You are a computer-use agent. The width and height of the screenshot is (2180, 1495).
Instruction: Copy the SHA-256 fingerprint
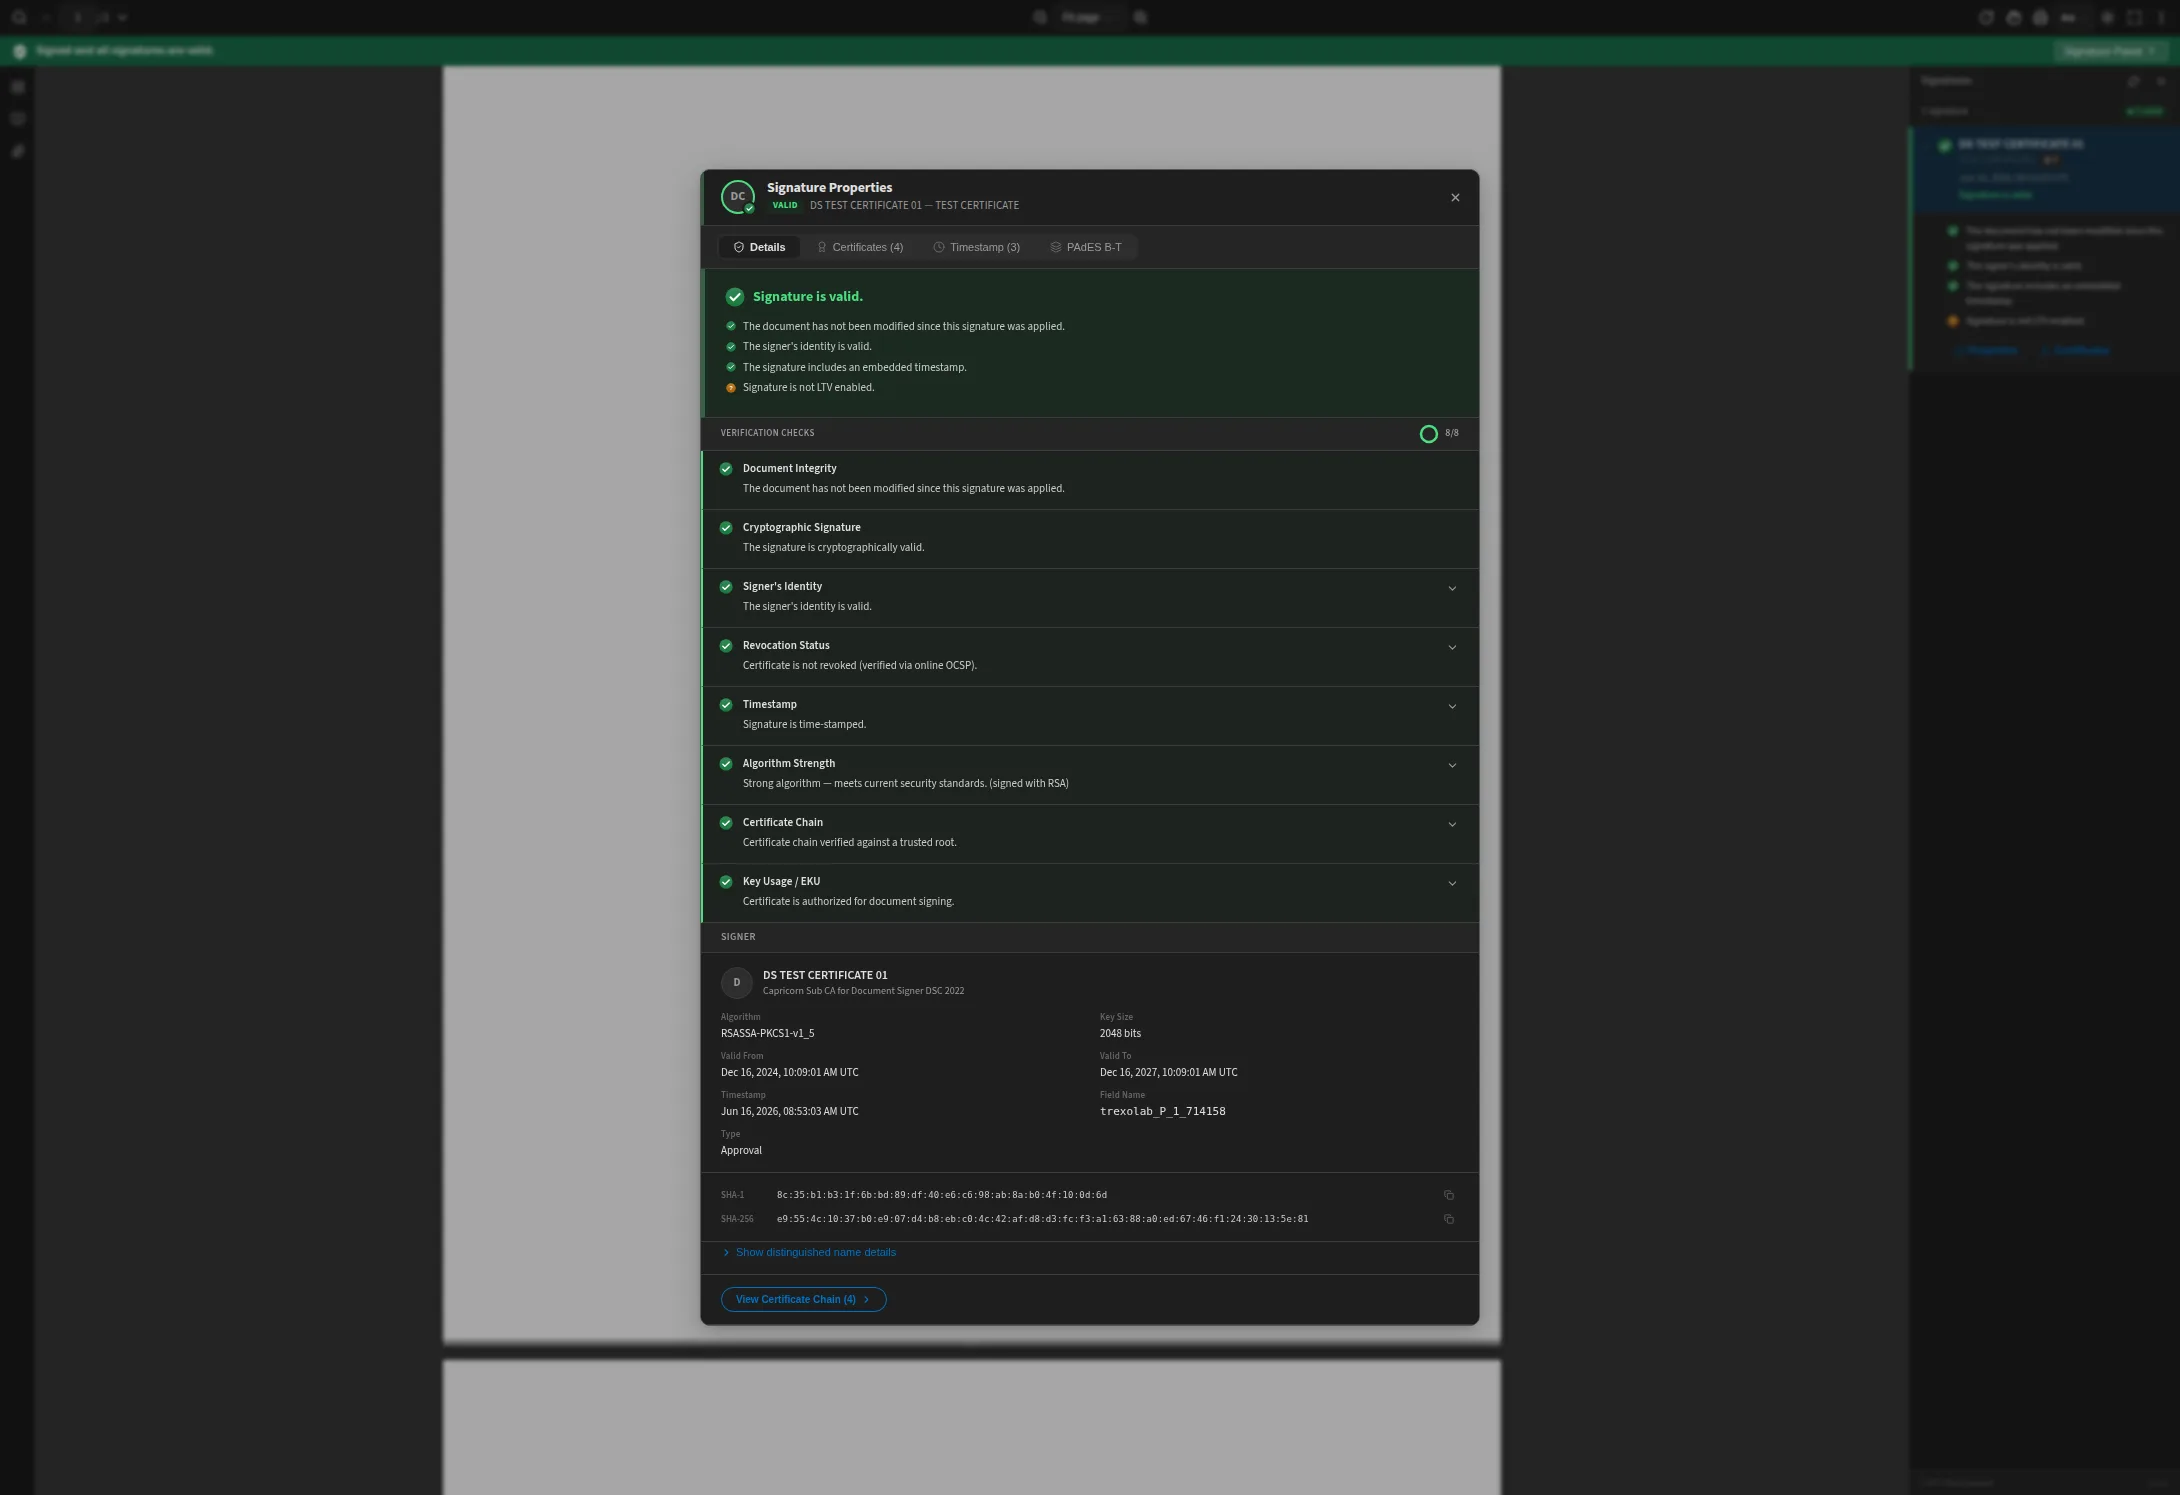1449,1219
